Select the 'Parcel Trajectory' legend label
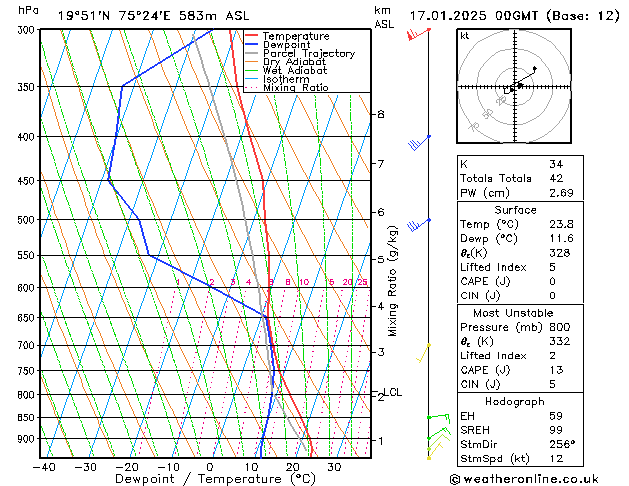629x486 pixels. click(x=309, y=53)
